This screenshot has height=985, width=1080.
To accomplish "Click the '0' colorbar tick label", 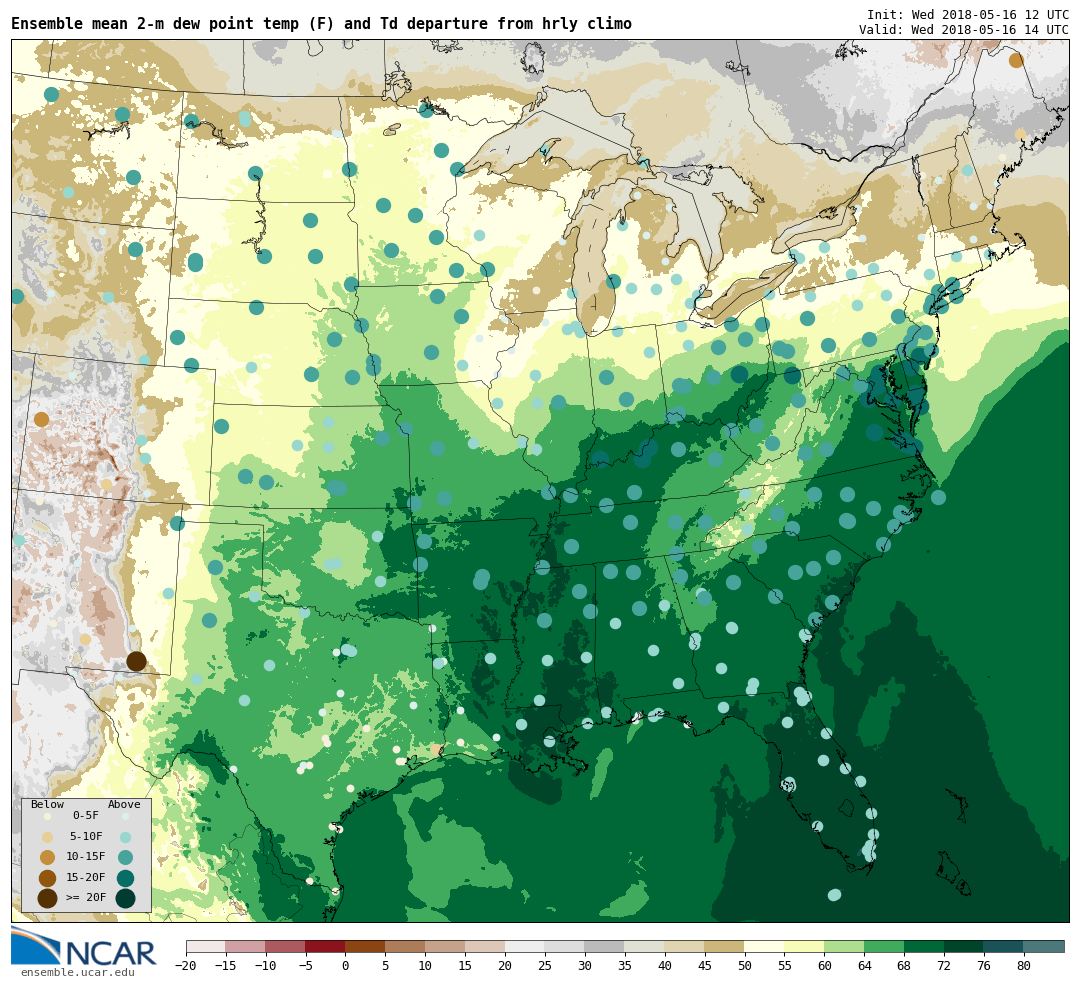I will coord(346,965).
